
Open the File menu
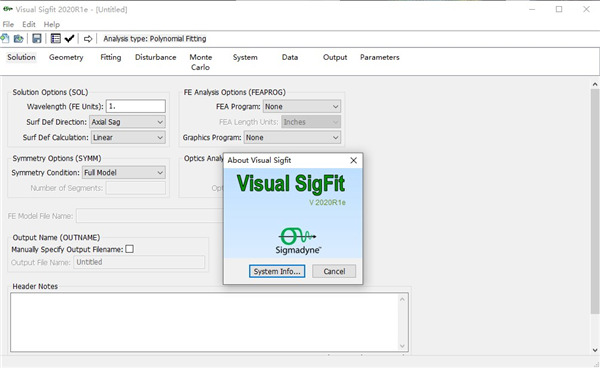coord(8,24)
